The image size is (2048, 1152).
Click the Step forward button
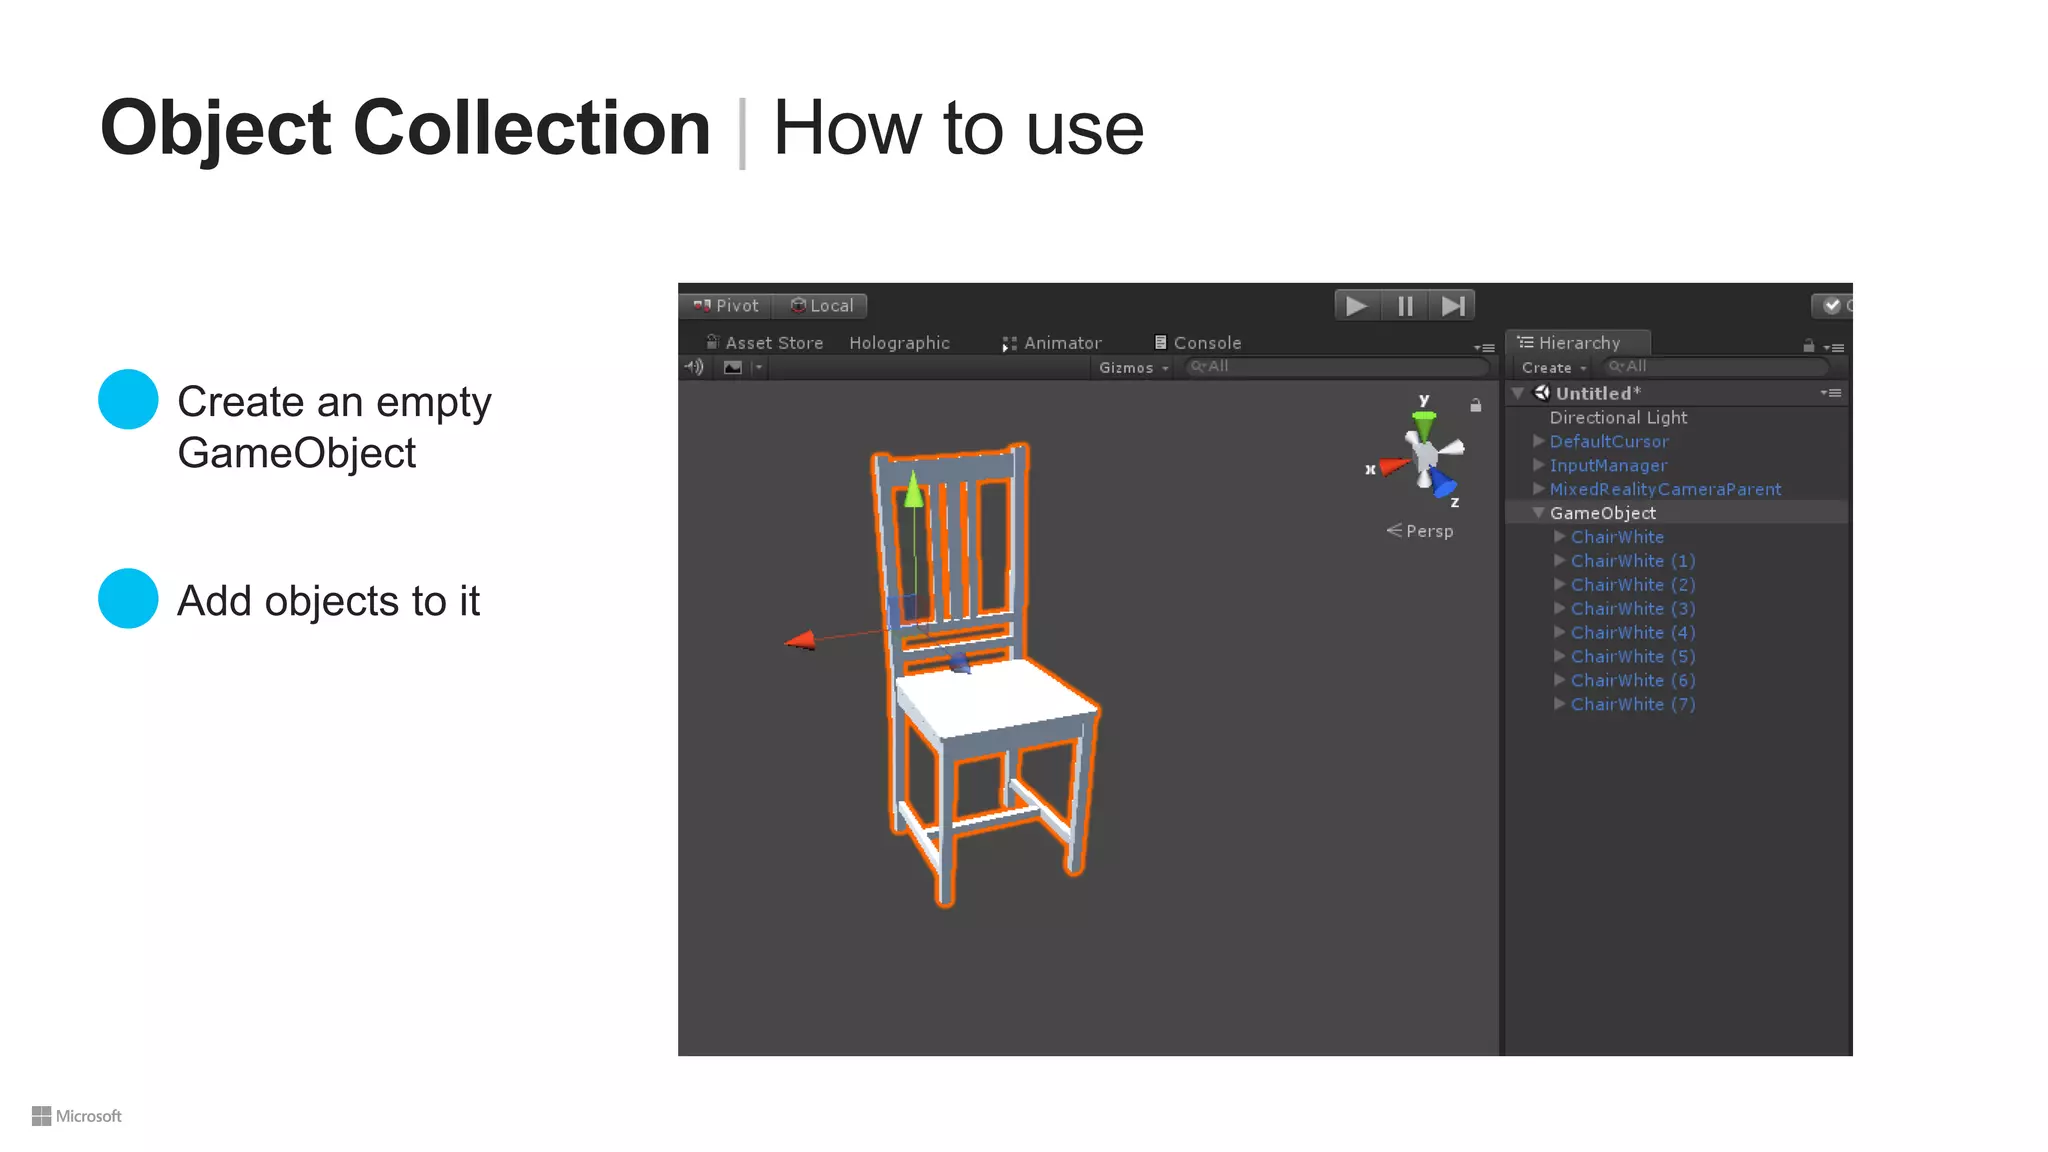tap(1452, 306)
